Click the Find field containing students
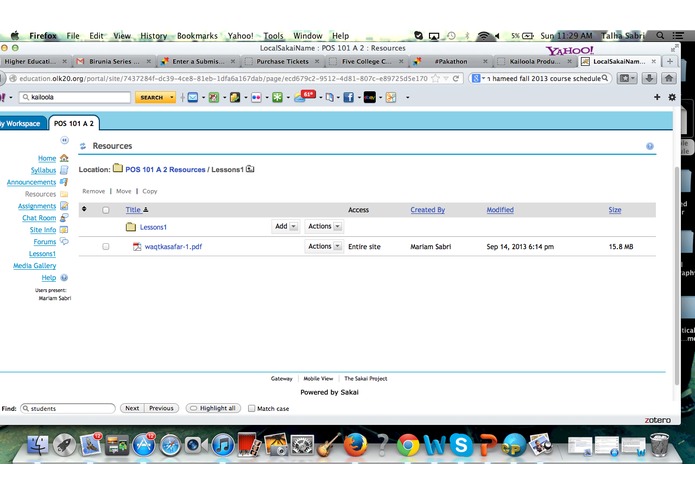The image size is (695, 494). click(68, 408)
